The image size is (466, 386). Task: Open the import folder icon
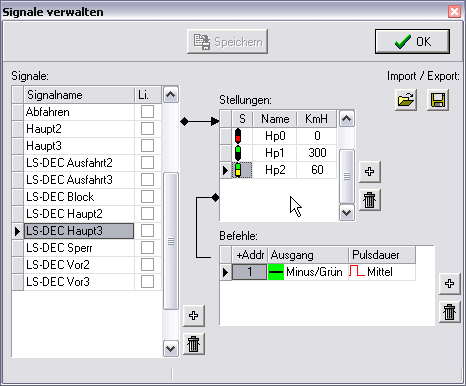pos(406,100)
